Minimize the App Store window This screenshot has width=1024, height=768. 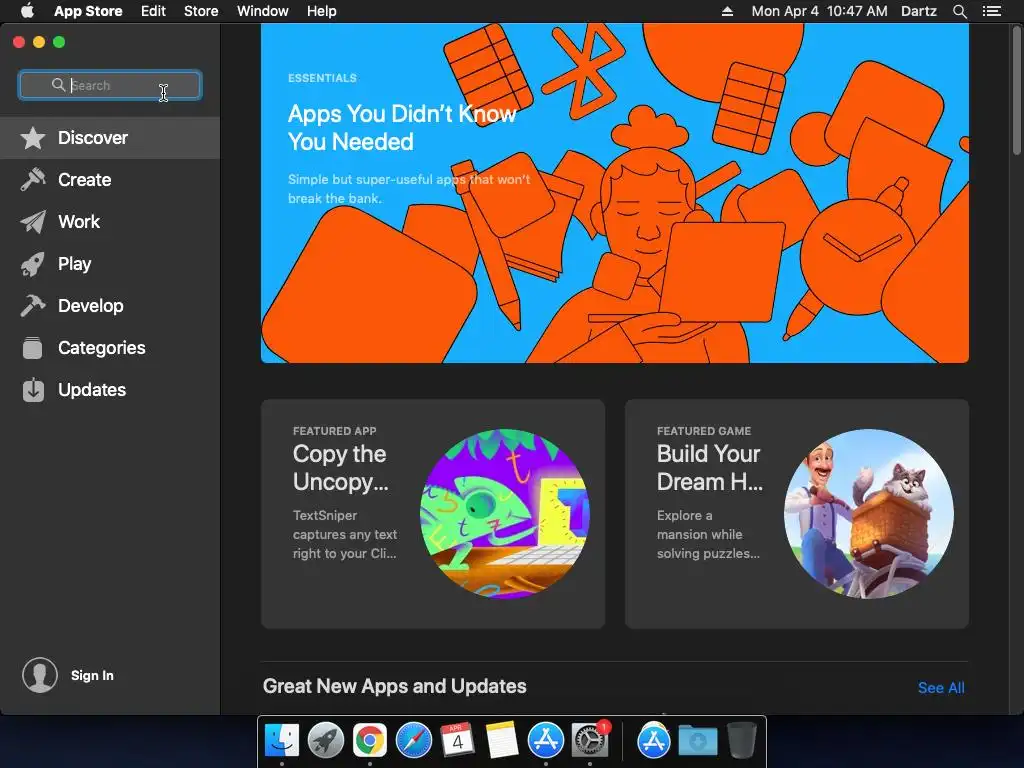pos(39,42)
